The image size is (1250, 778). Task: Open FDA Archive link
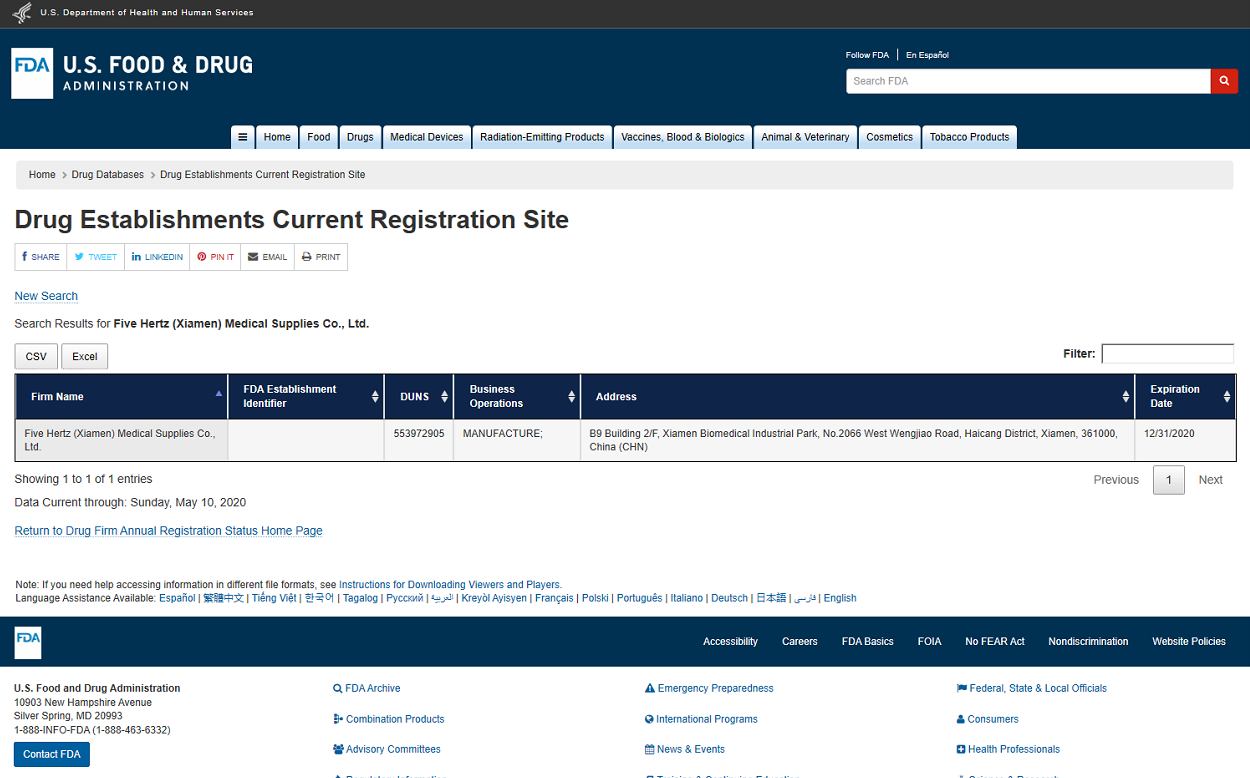click(367, 688)
